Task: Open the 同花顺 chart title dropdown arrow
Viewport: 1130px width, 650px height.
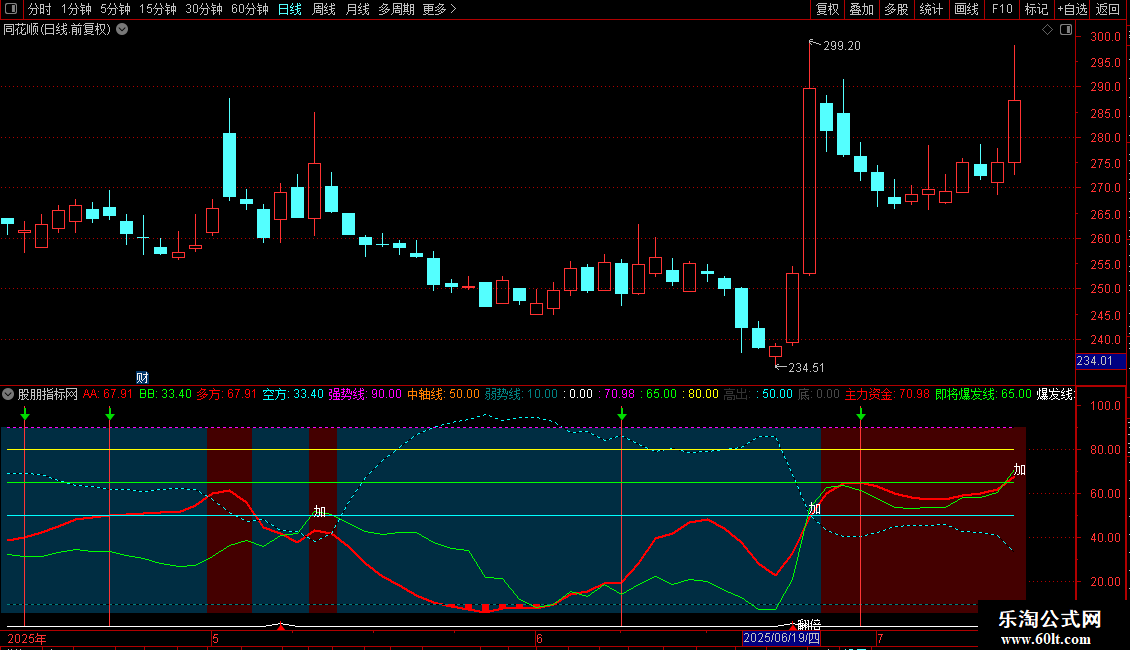Action: point(123,29)
